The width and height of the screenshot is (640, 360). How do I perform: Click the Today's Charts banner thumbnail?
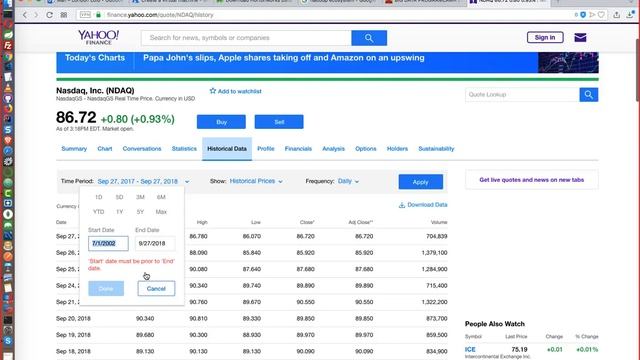click(x=568, y=62)
